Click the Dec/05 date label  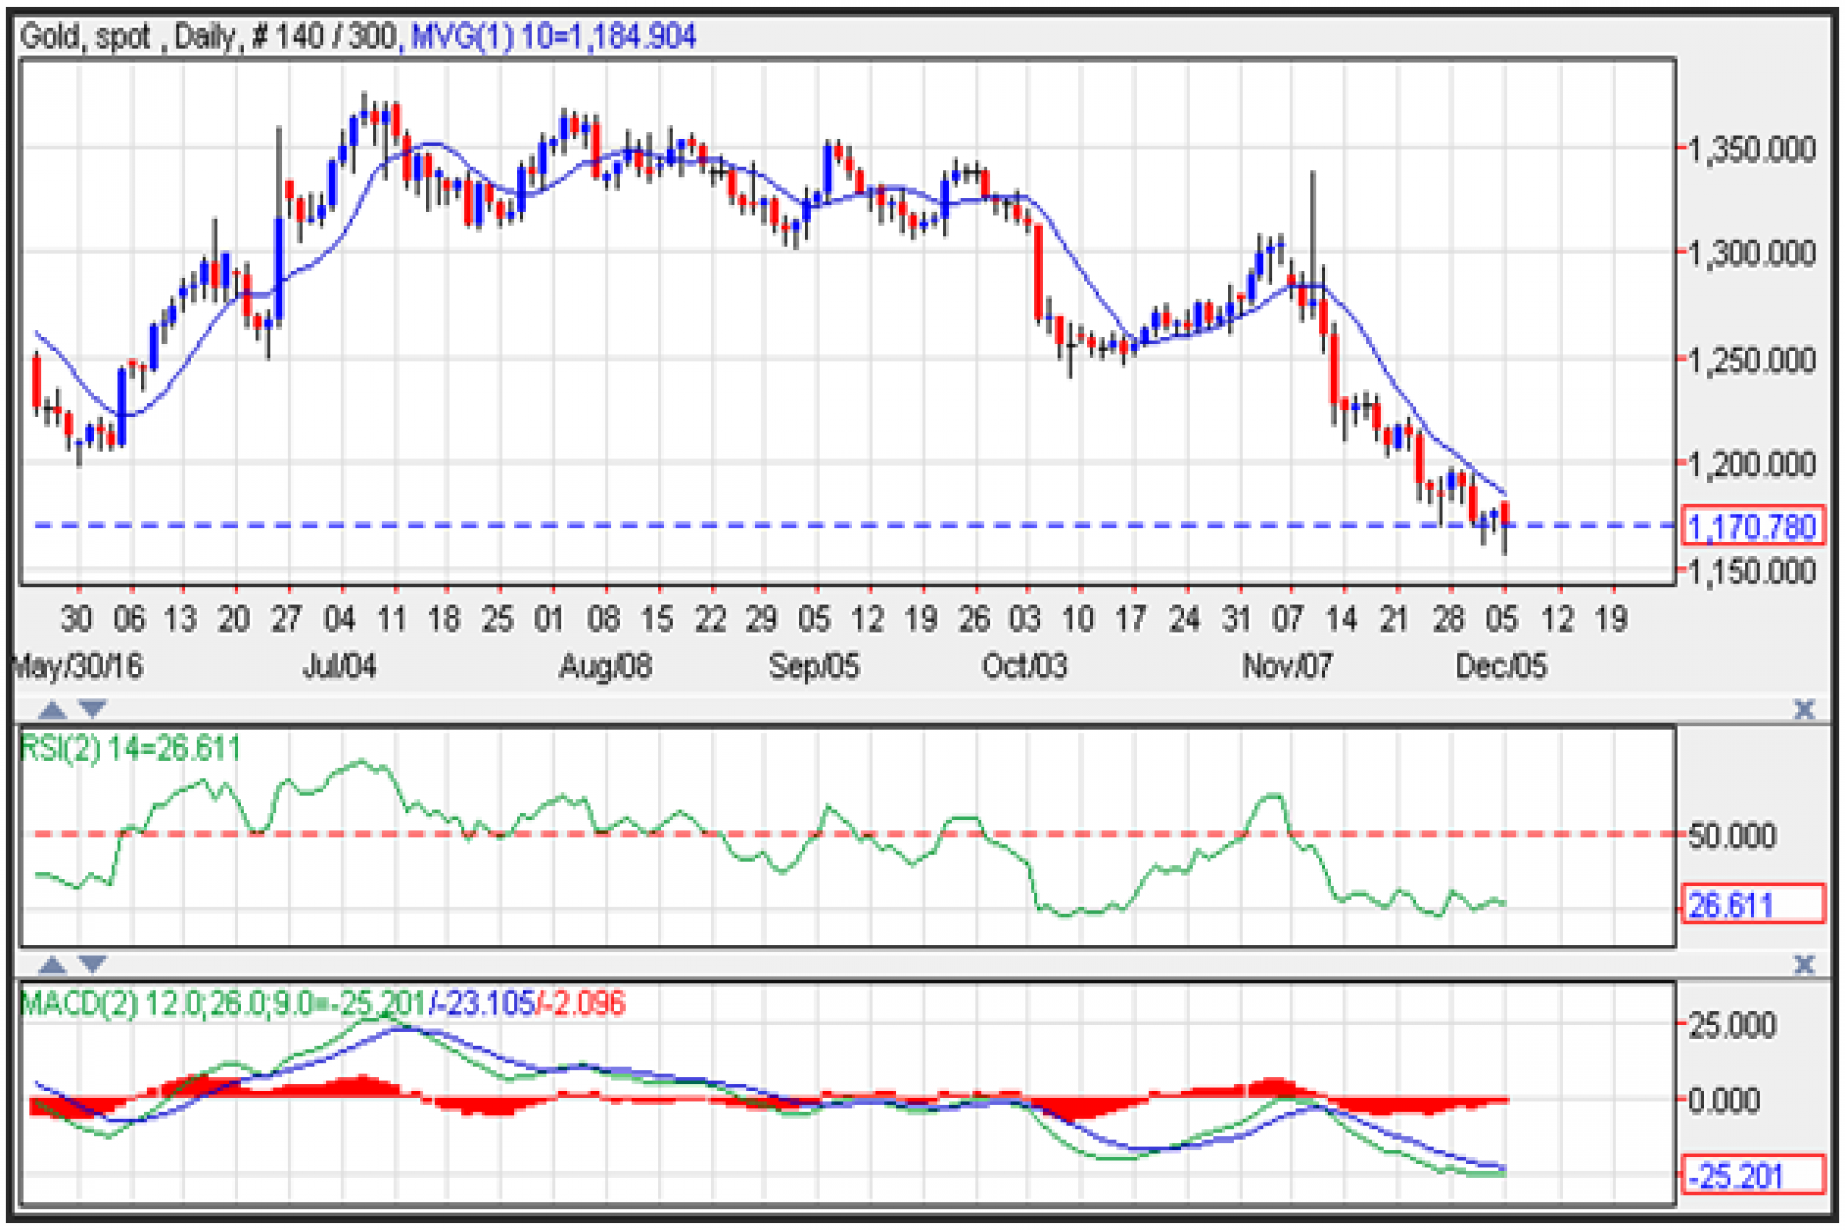pos(1501,666)
